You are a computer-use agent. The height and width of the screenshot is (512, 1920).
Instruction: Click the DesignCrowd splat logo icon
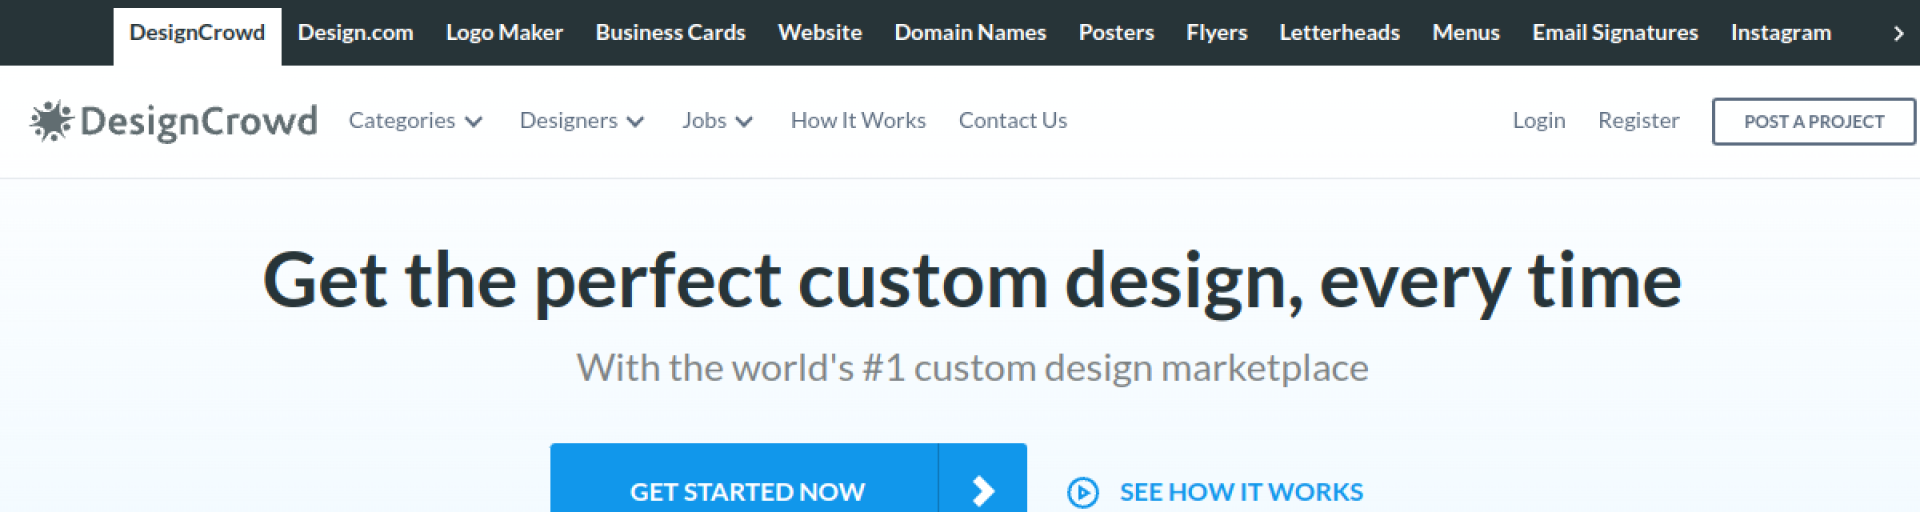tap(51, 121)
